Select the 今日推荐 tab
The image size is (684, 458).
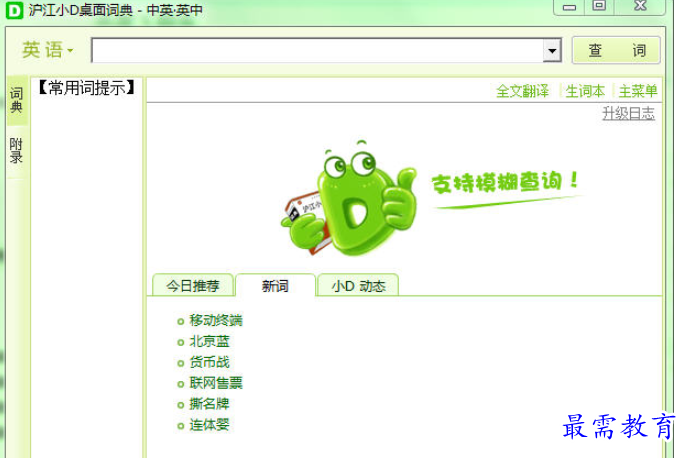tap(193, 285)
